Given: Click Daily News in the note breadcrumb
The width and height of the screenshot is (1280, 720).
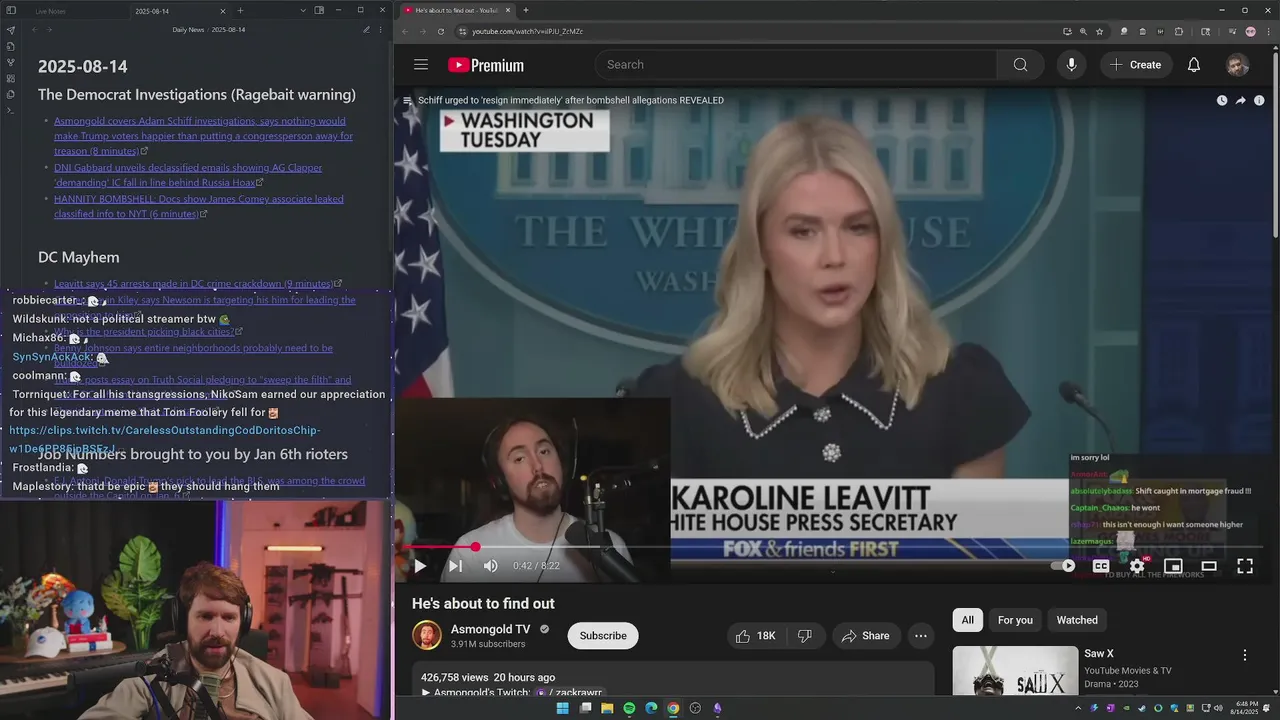Looking at the screenshot, I should 188,30.
